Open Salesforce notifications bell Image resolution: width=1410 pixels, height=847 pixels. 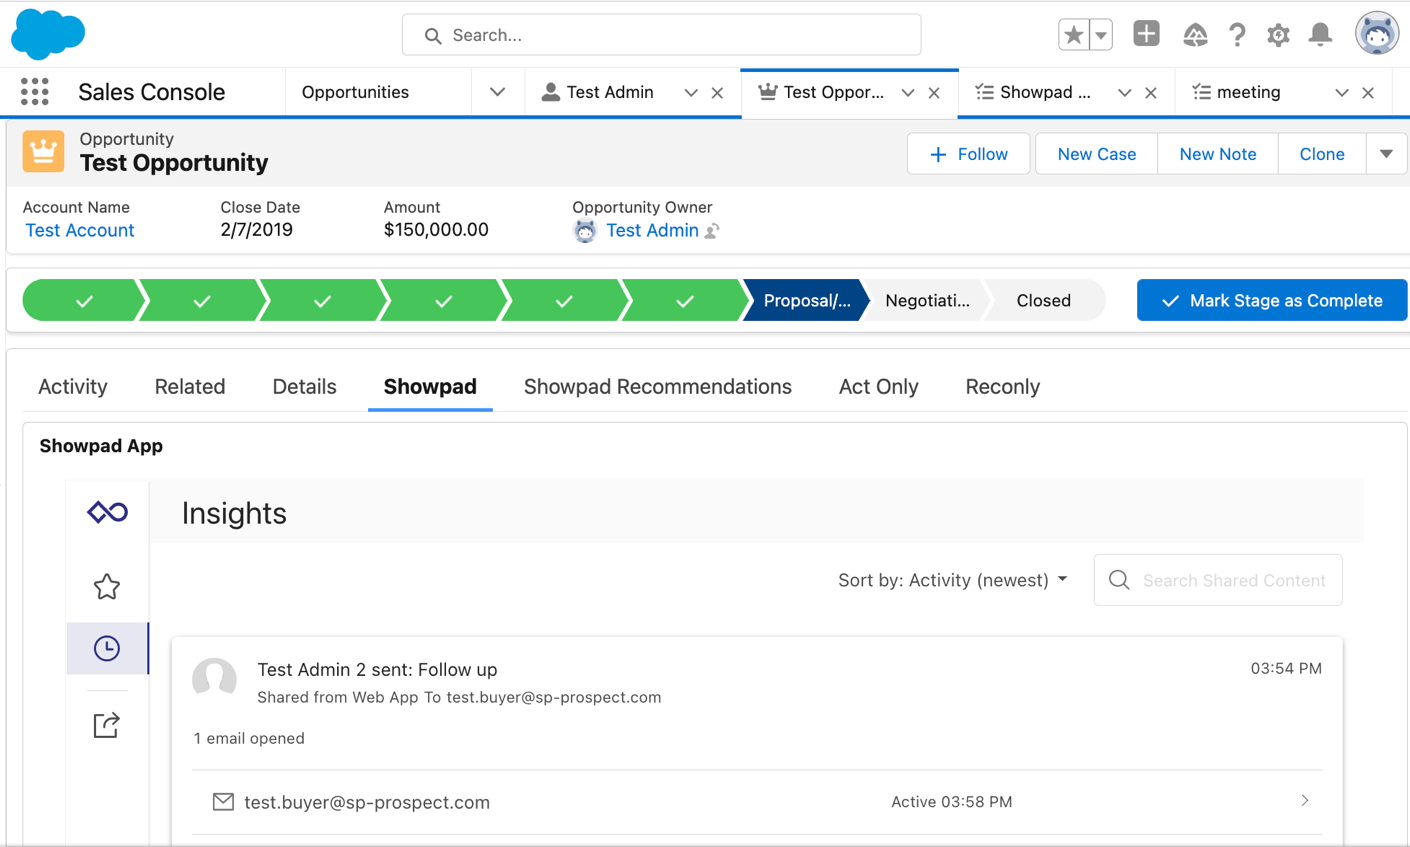1320,34
